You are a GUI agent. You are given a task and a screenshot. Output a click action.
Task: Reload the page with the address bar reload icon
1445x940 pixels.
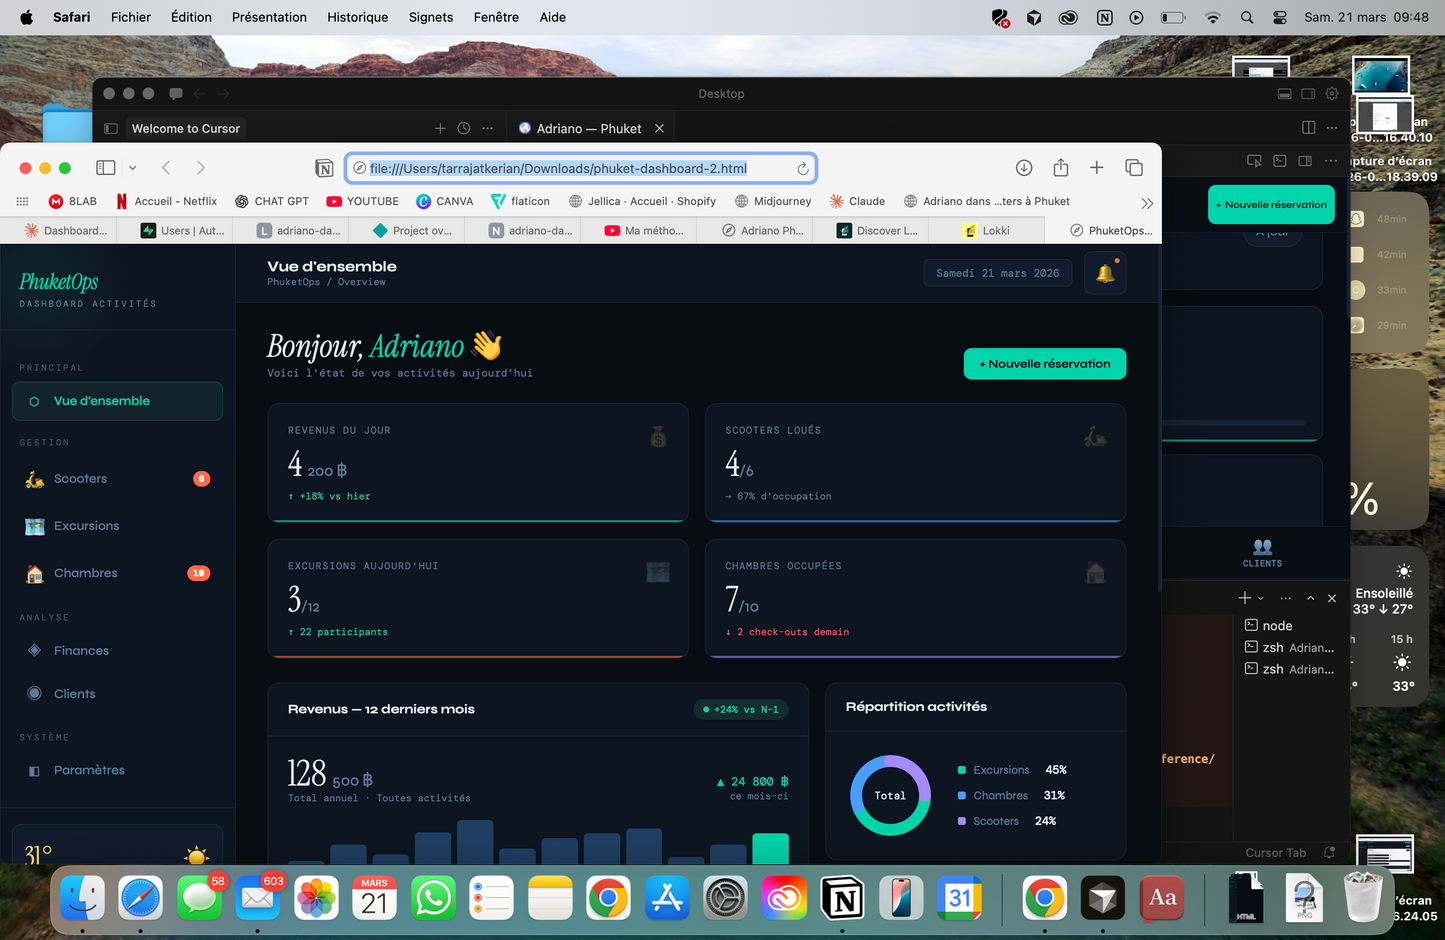[802, 168]
